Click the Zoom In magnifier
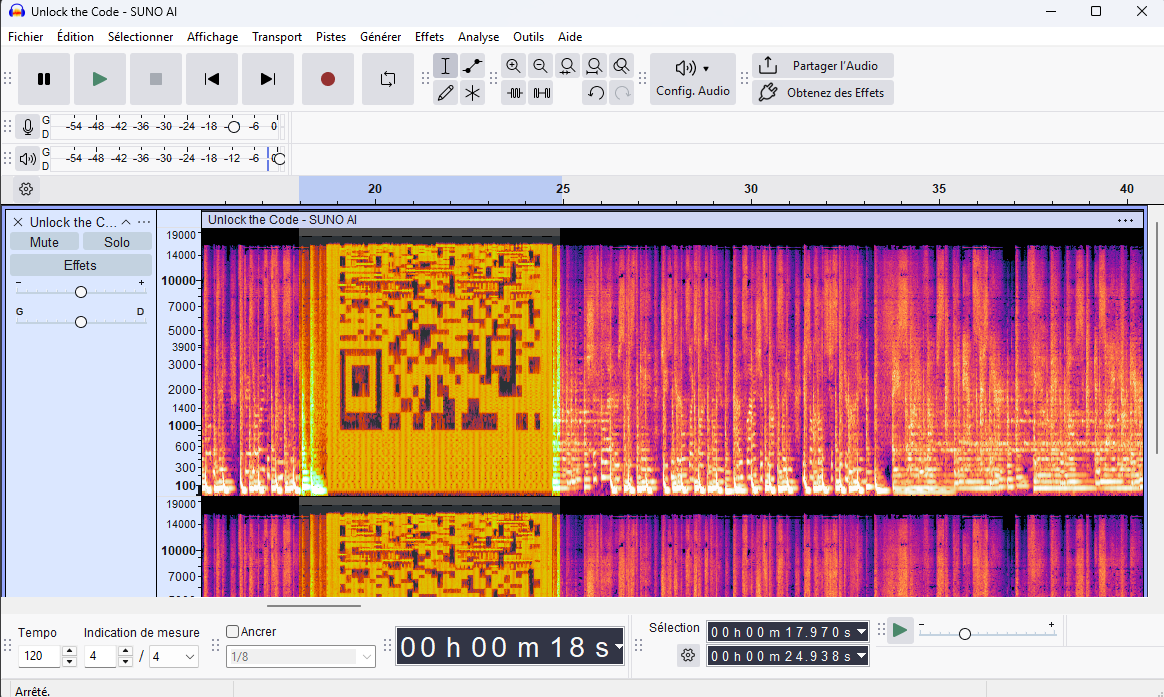This screenshot has width=1164, height=697. click(513, 66)
